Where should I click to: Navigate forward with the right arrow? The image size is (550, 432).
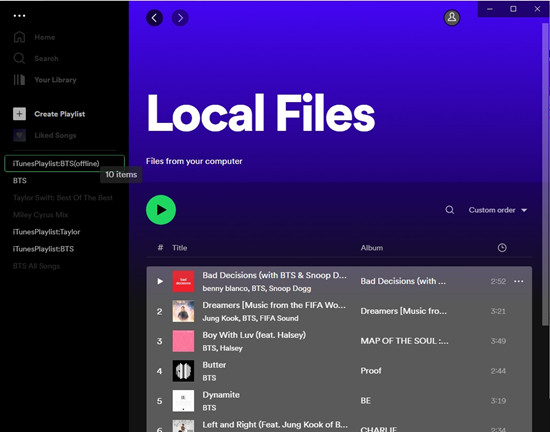[180, 18]
